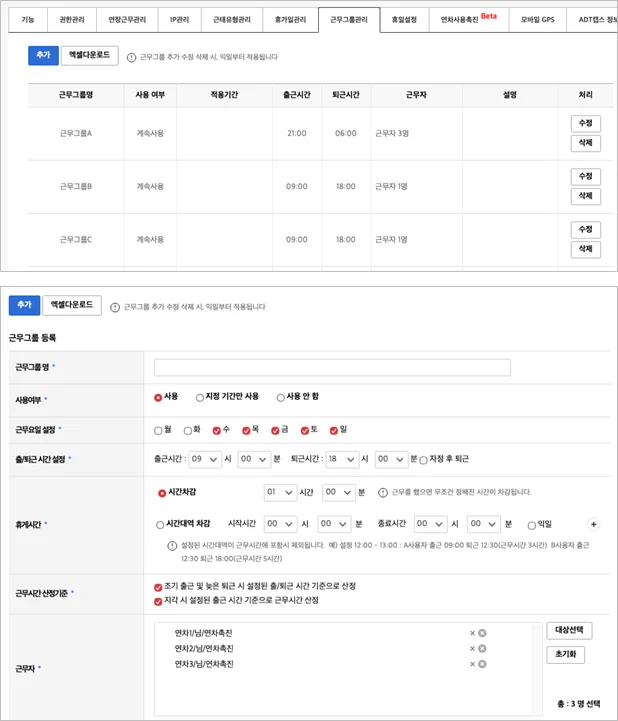The image size is (618, 721).
Task: Enable the 자정 후 퇴근 checkbox
Action: [x=423, y=459]
